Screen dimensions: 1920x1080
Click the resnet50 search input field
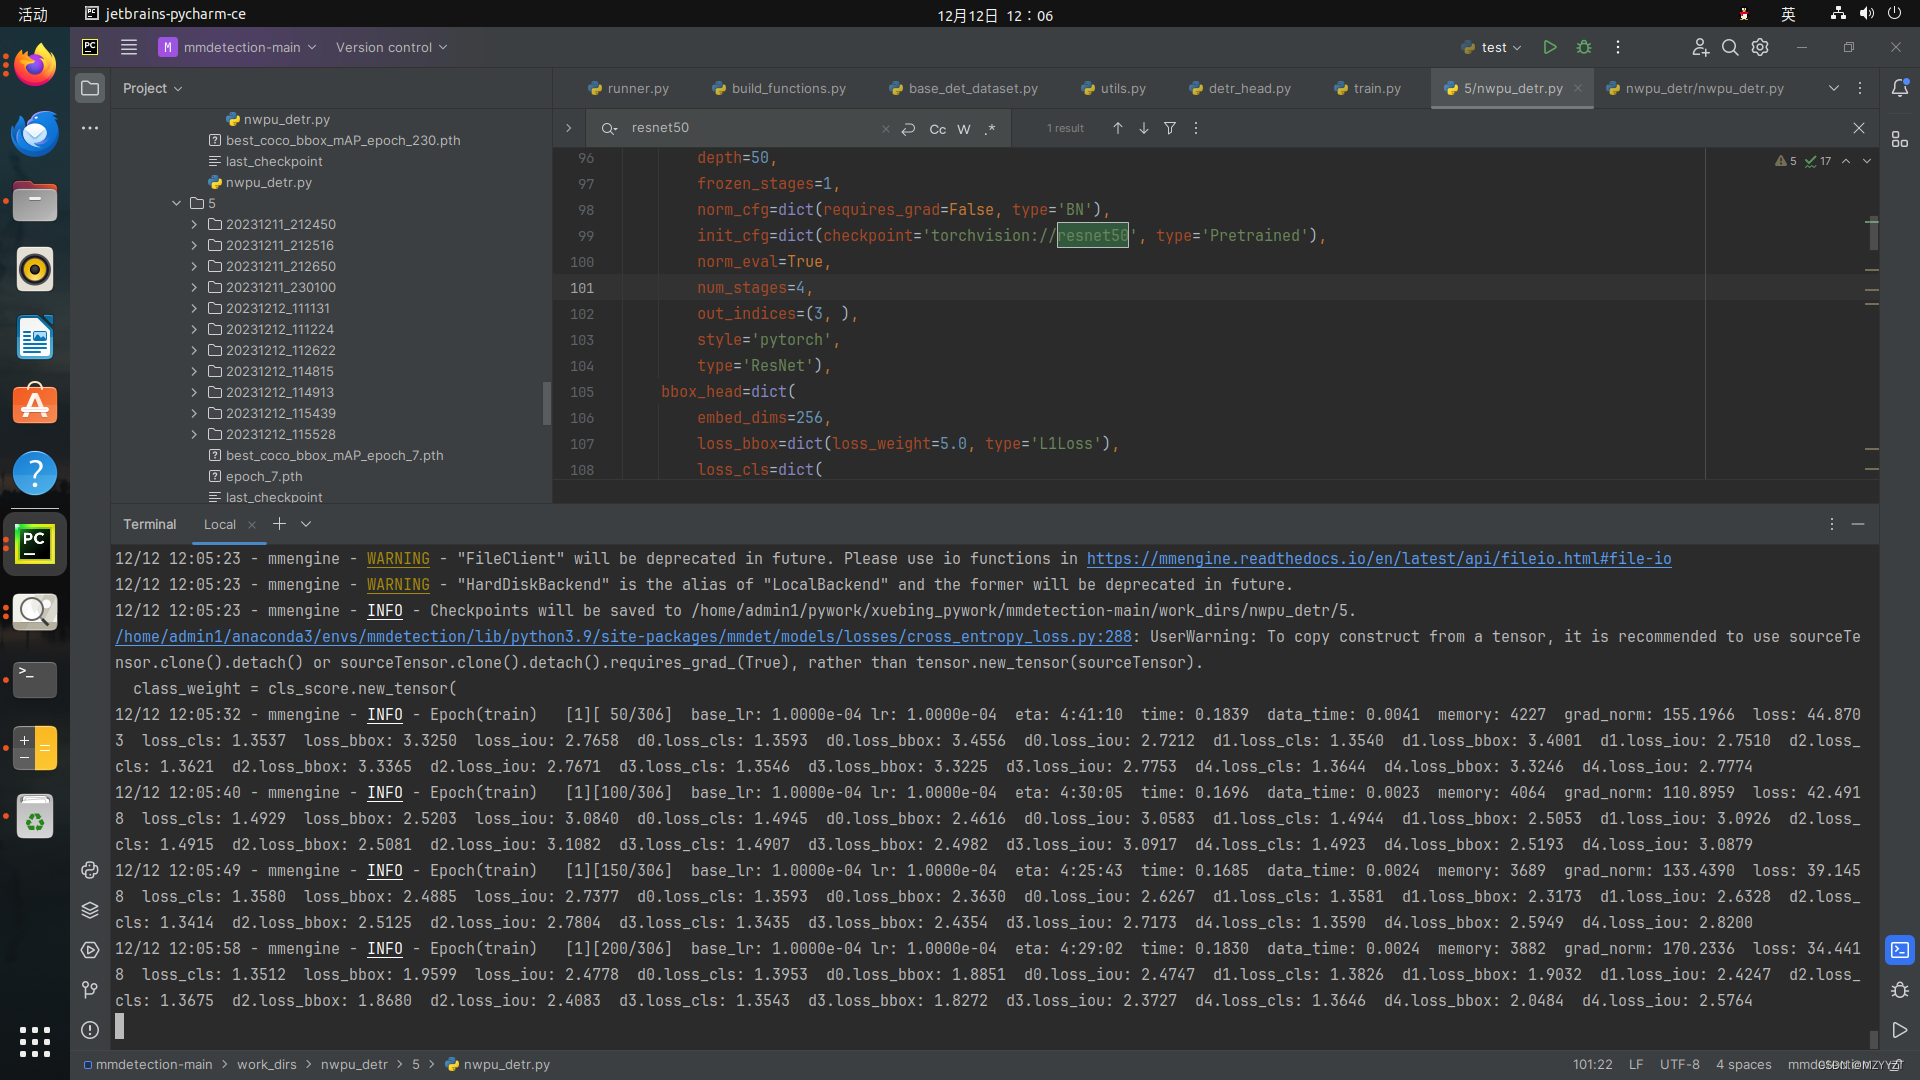point(750,128)
